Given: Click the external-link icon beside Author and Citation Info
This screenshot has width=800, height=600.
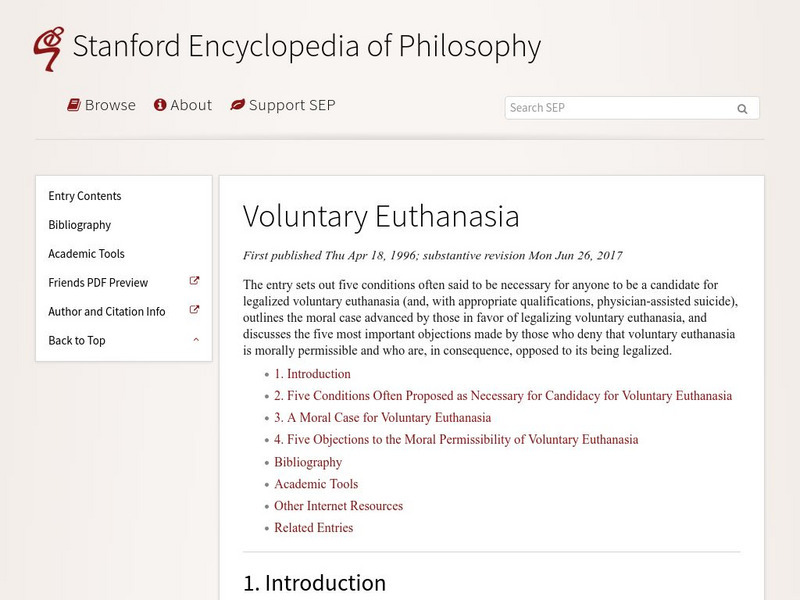Looking at the screenshot, I should (196, 311).
